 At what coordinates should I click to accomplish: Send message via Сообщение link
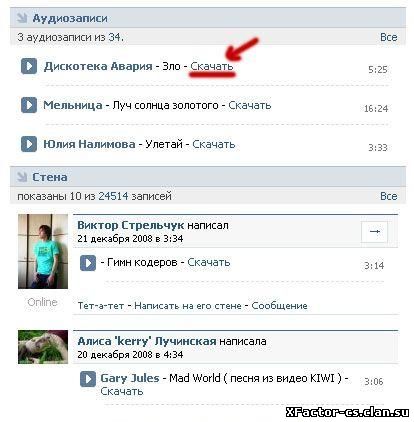click(279, 306)
